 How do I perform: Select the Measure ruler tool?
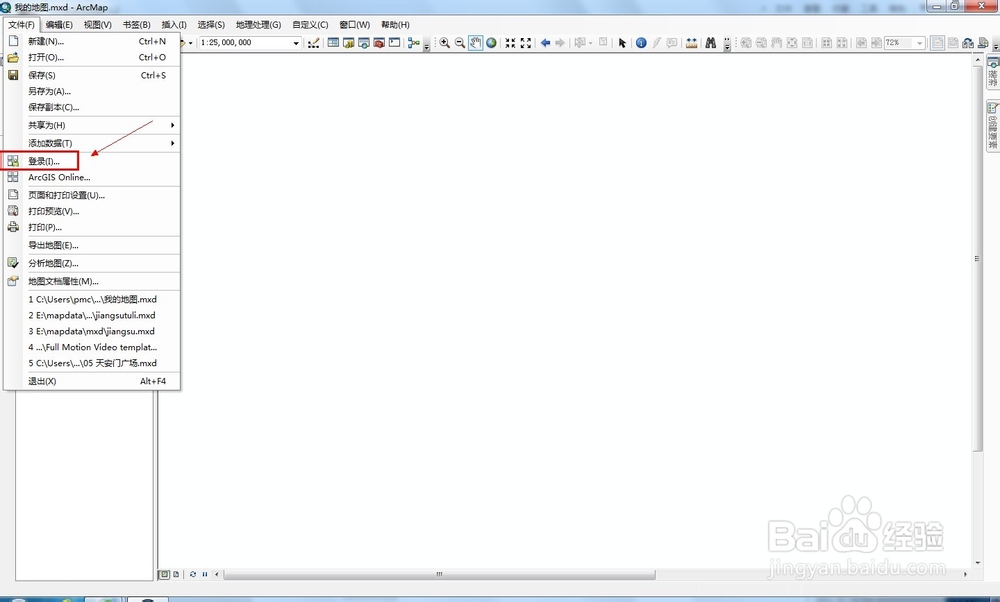[691, 43]
